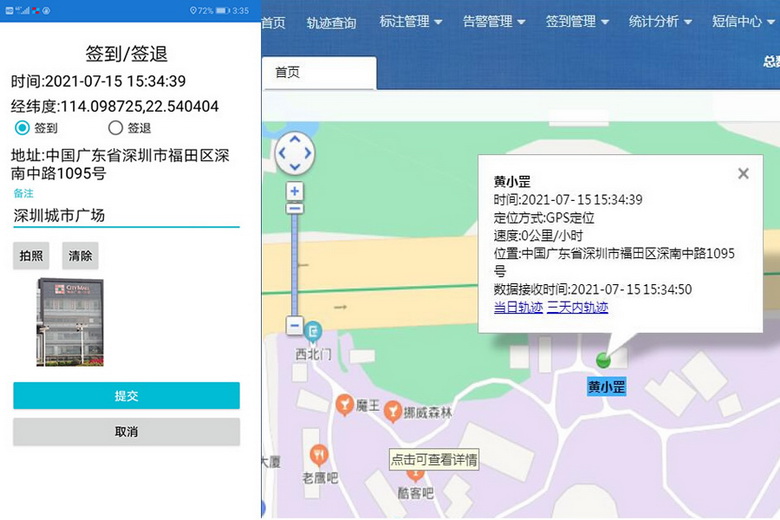Close the 黄小罡 info popup
This screenshot has width=780, height=520.
click(743, 173)
